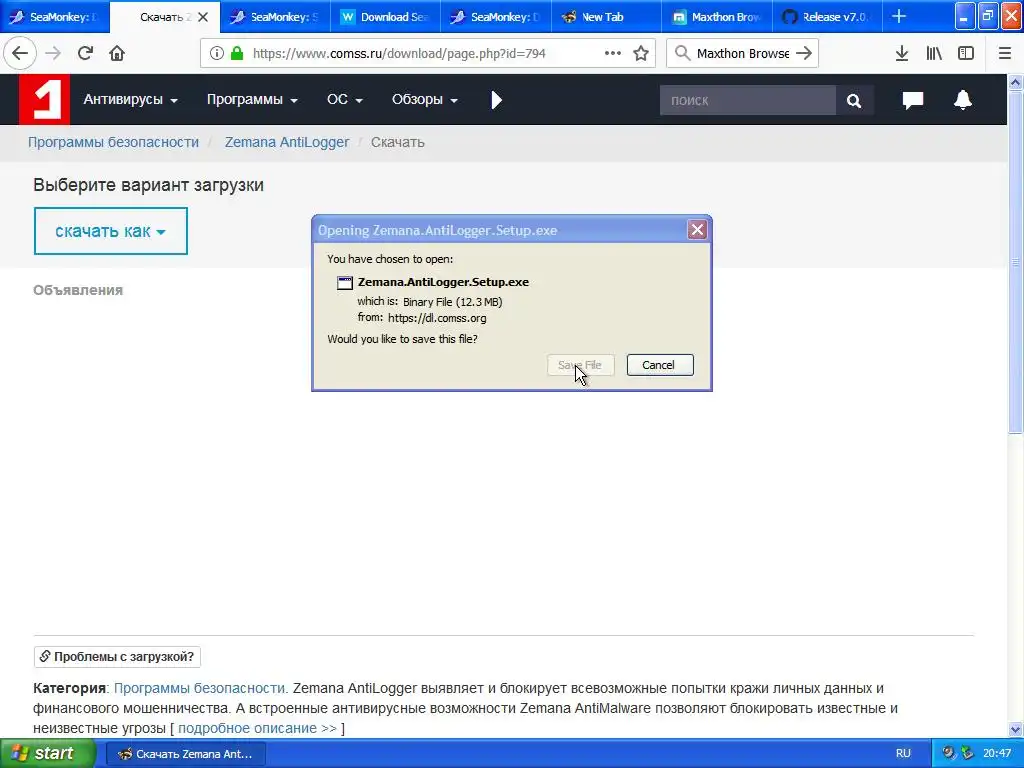Open подробное описание >> link
The image size is (1024, 768).
(x=257, y=728)
